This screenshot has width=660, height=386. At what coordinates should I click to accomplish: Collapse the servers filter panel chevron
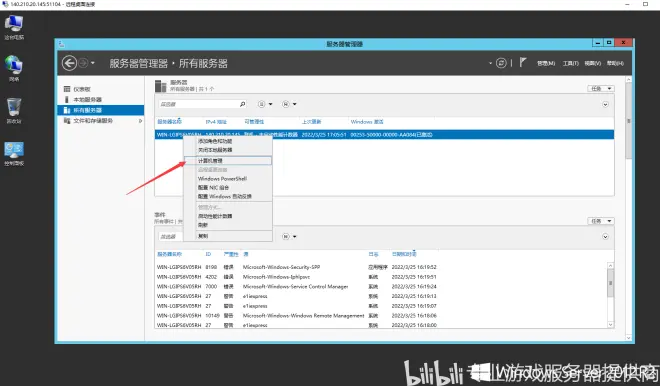point(605,104)
